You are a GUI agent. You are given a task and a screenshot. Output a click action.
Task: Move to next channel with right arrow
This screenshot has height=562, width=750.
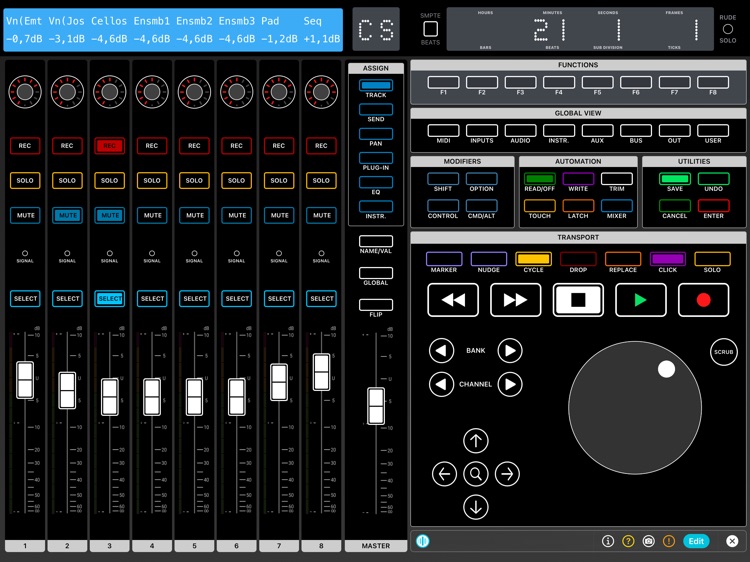coord(510,384)
